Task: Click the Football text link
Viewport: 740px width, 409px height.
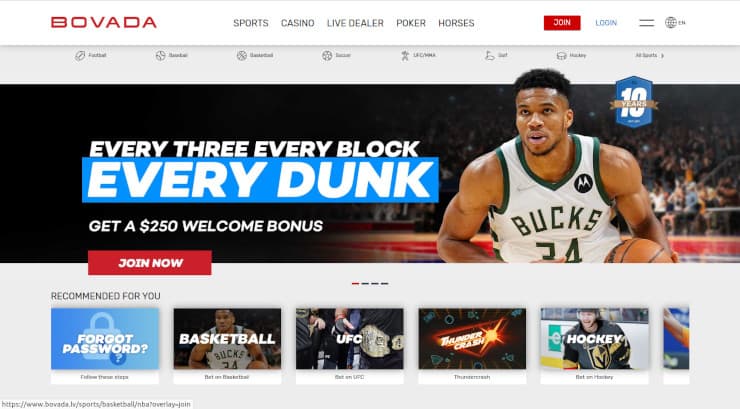Action: click(97, 56)
